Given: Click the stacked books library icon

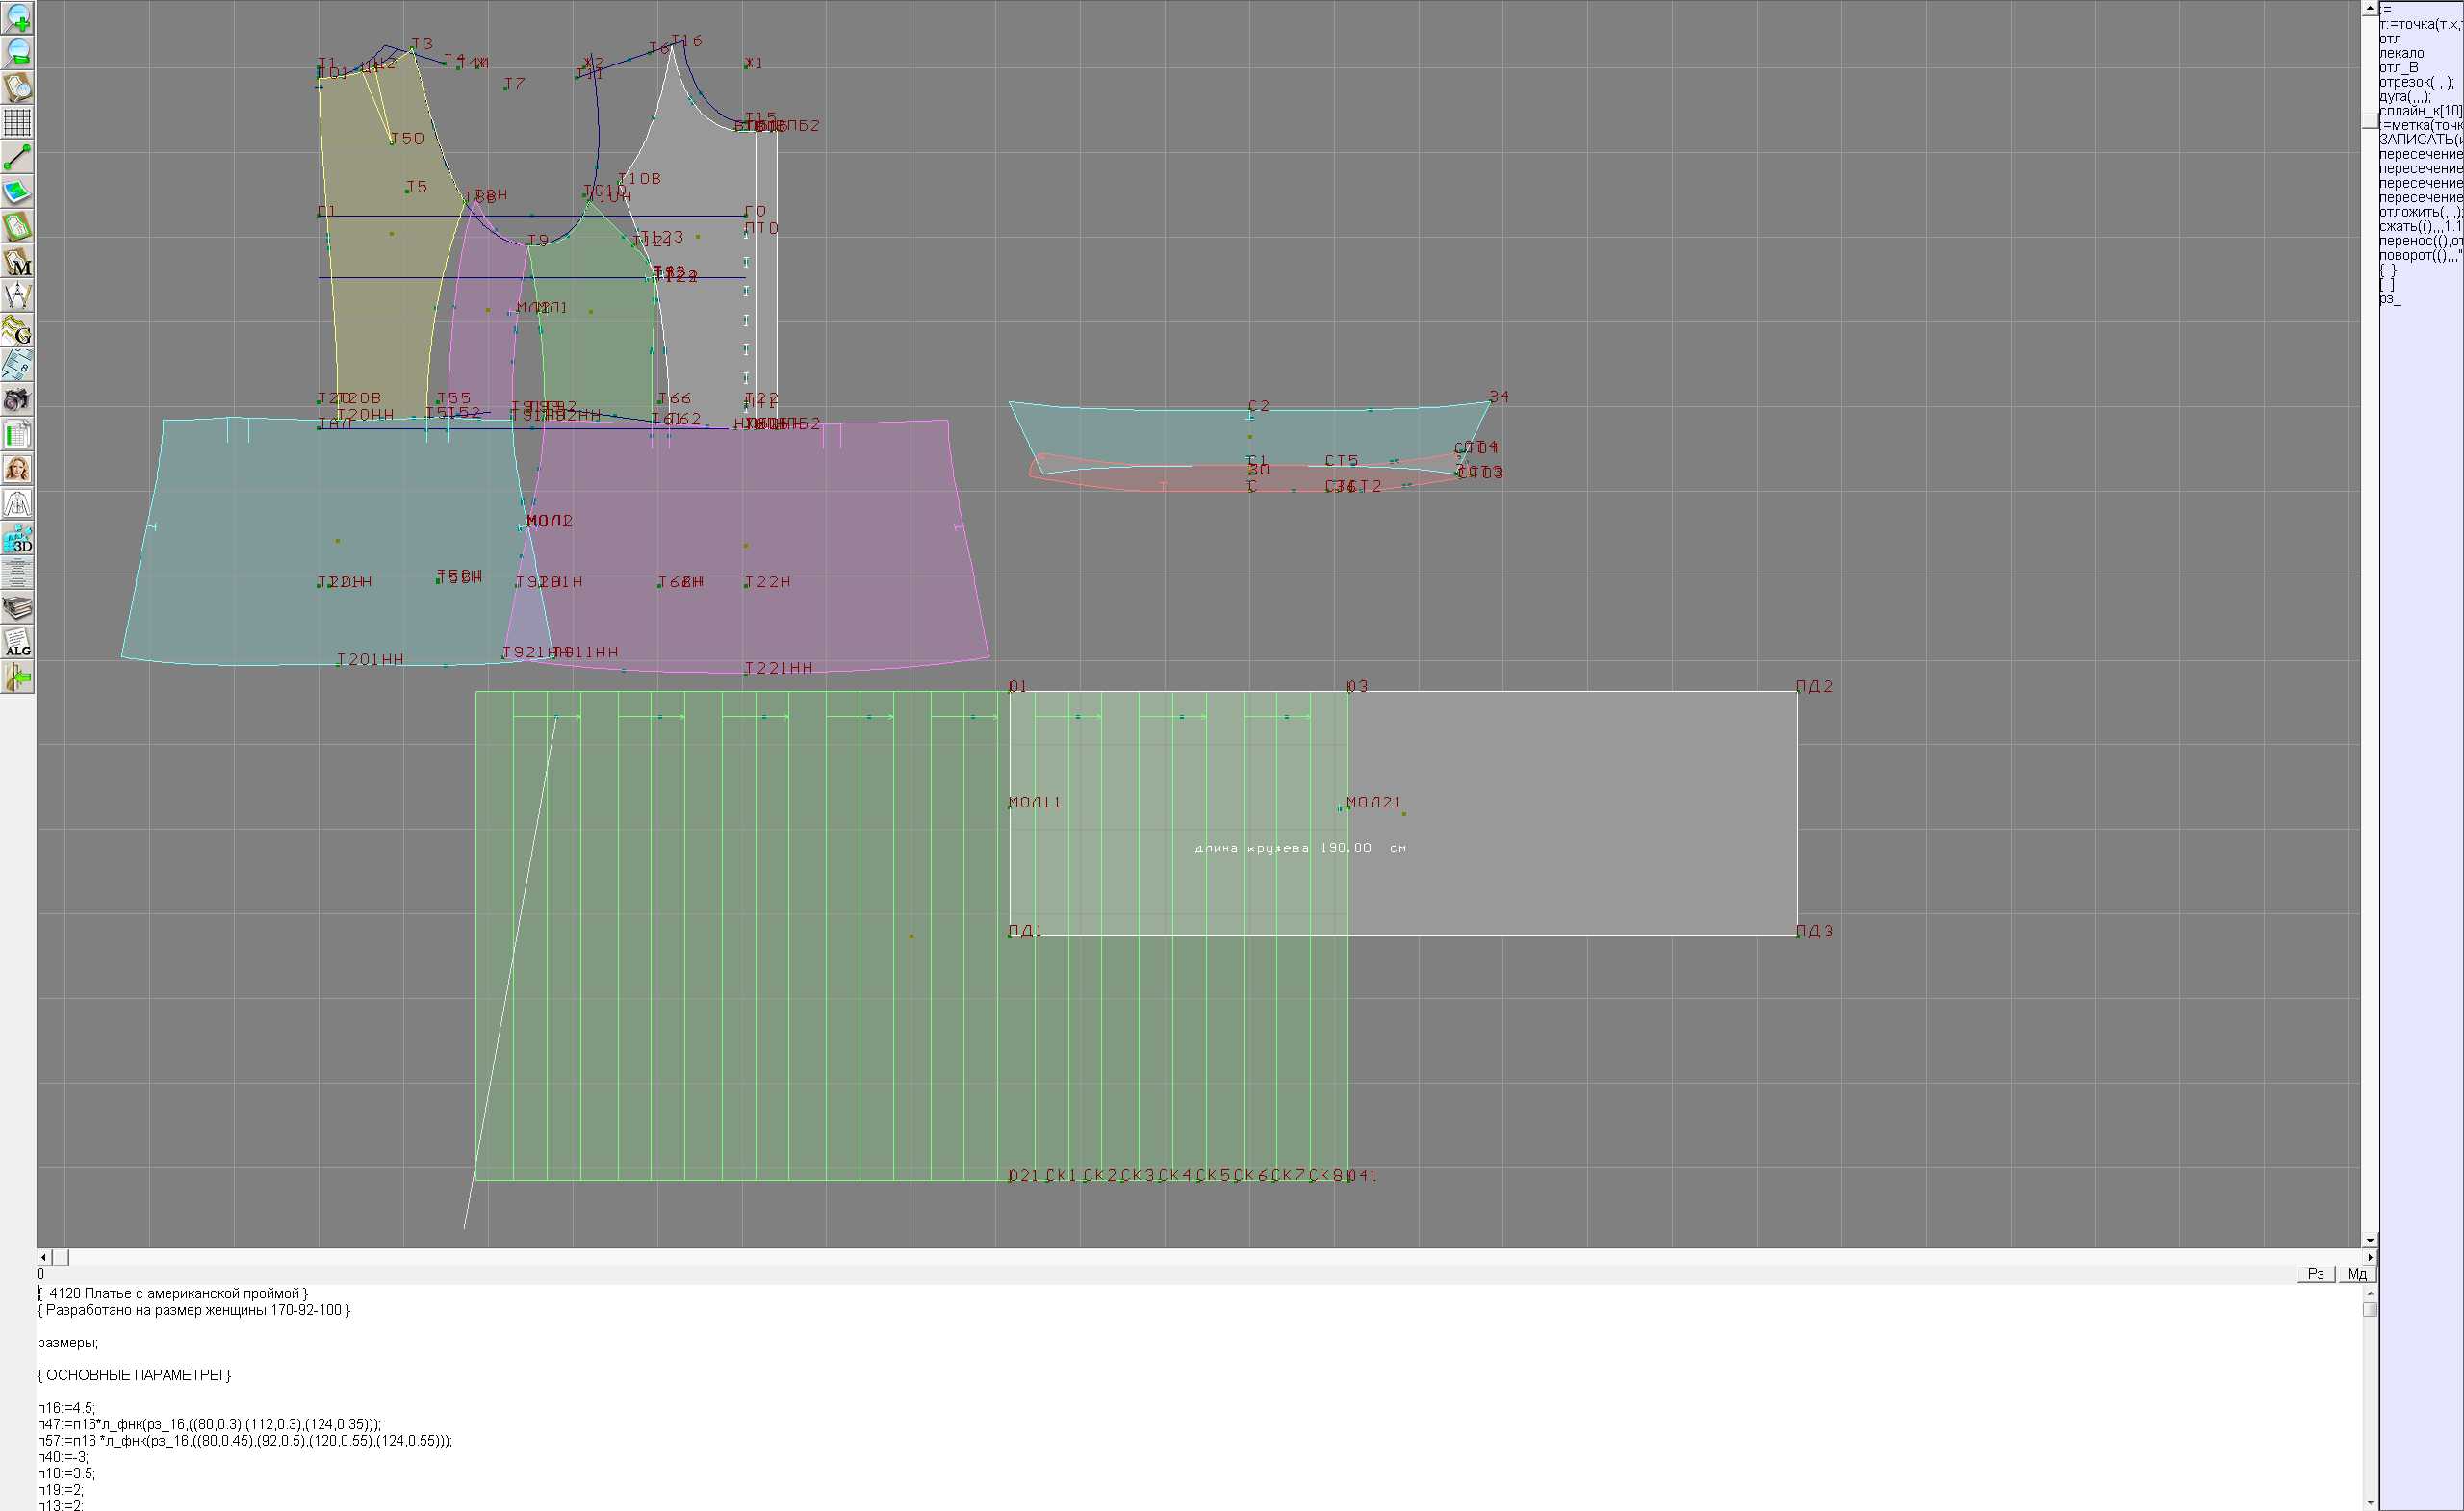Looking at the screenshot, I should click(x=17, y=607).
